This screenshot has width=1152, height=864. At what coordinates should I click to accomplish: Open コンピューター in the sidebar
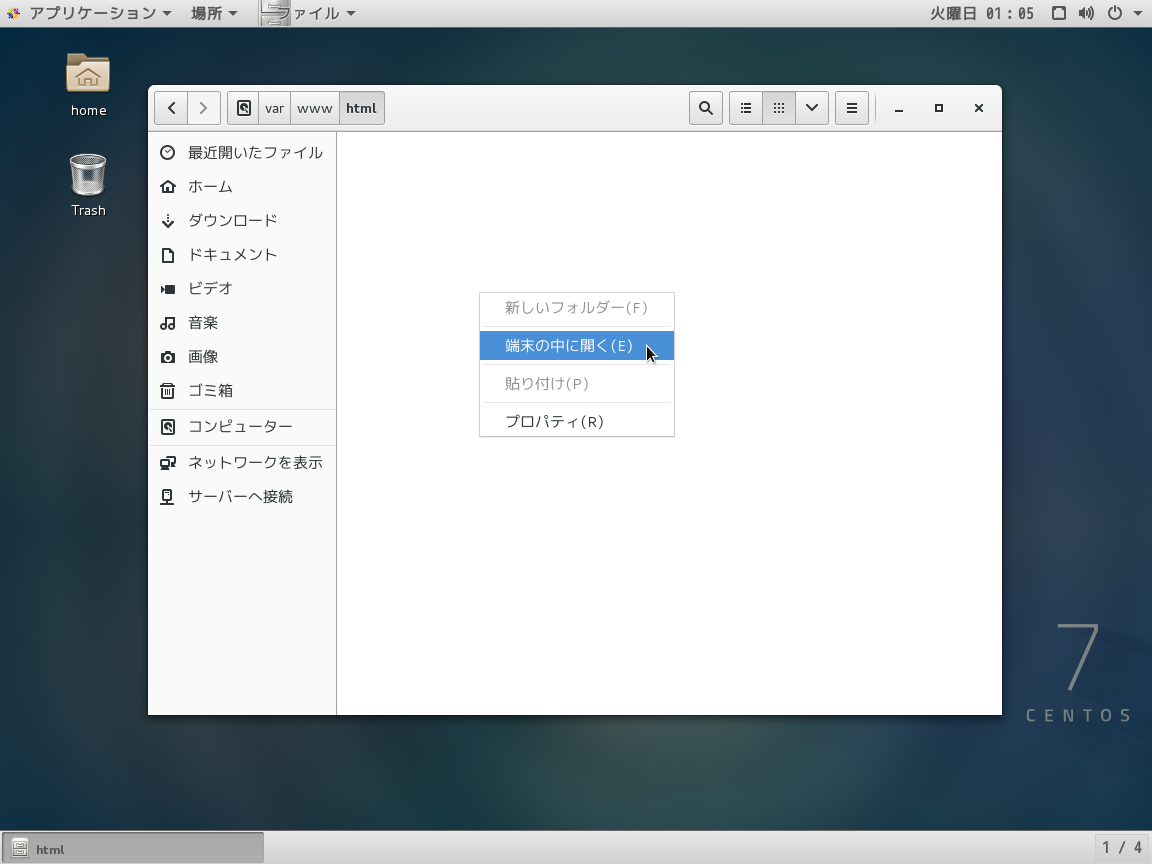[242, 427]
